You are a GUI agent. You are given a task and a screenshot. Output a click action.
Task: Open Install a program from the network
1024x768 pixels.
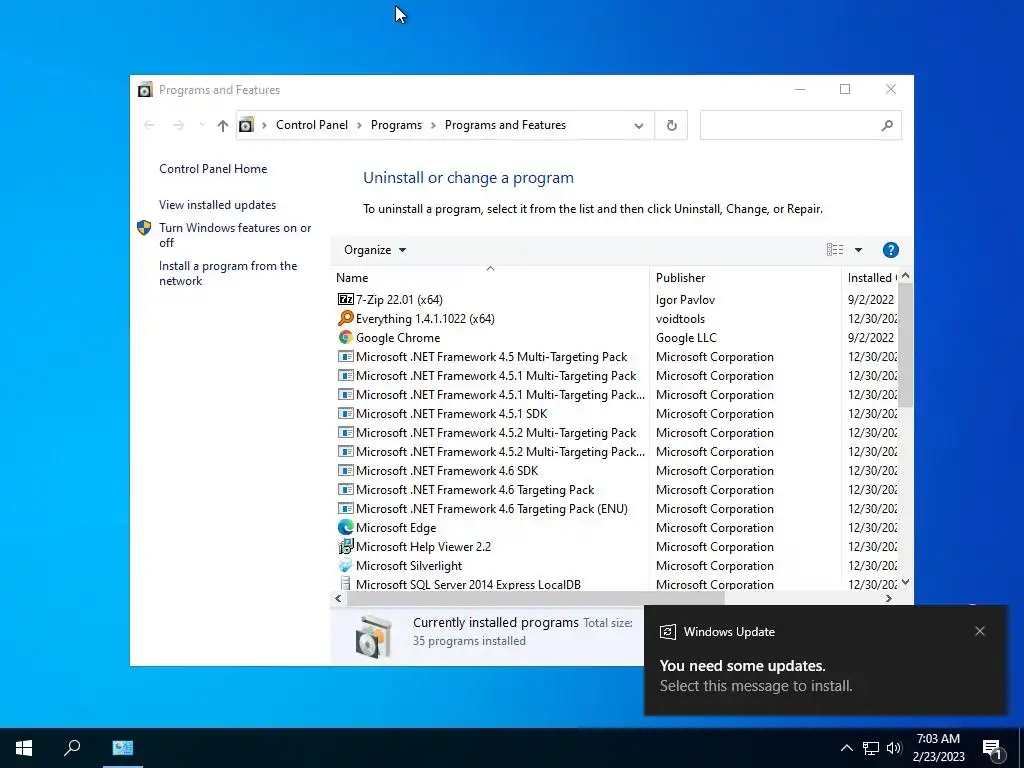(x=228, y=273)
